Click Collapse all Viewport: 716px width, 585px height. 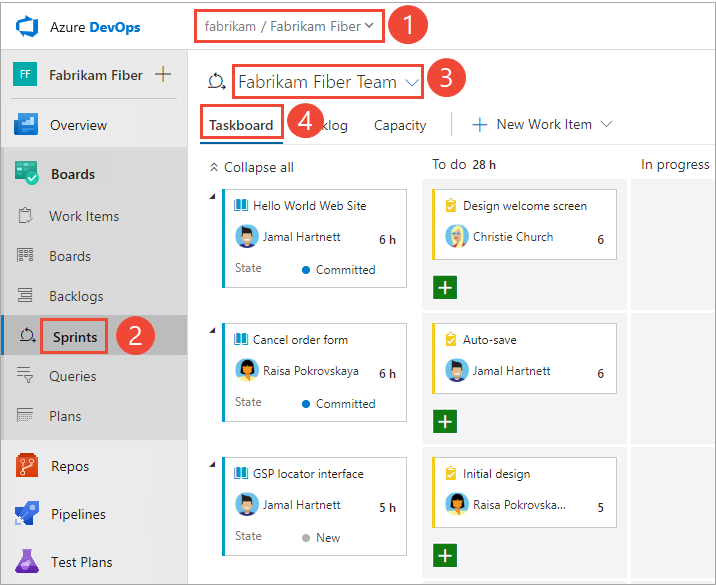point(252,167)
